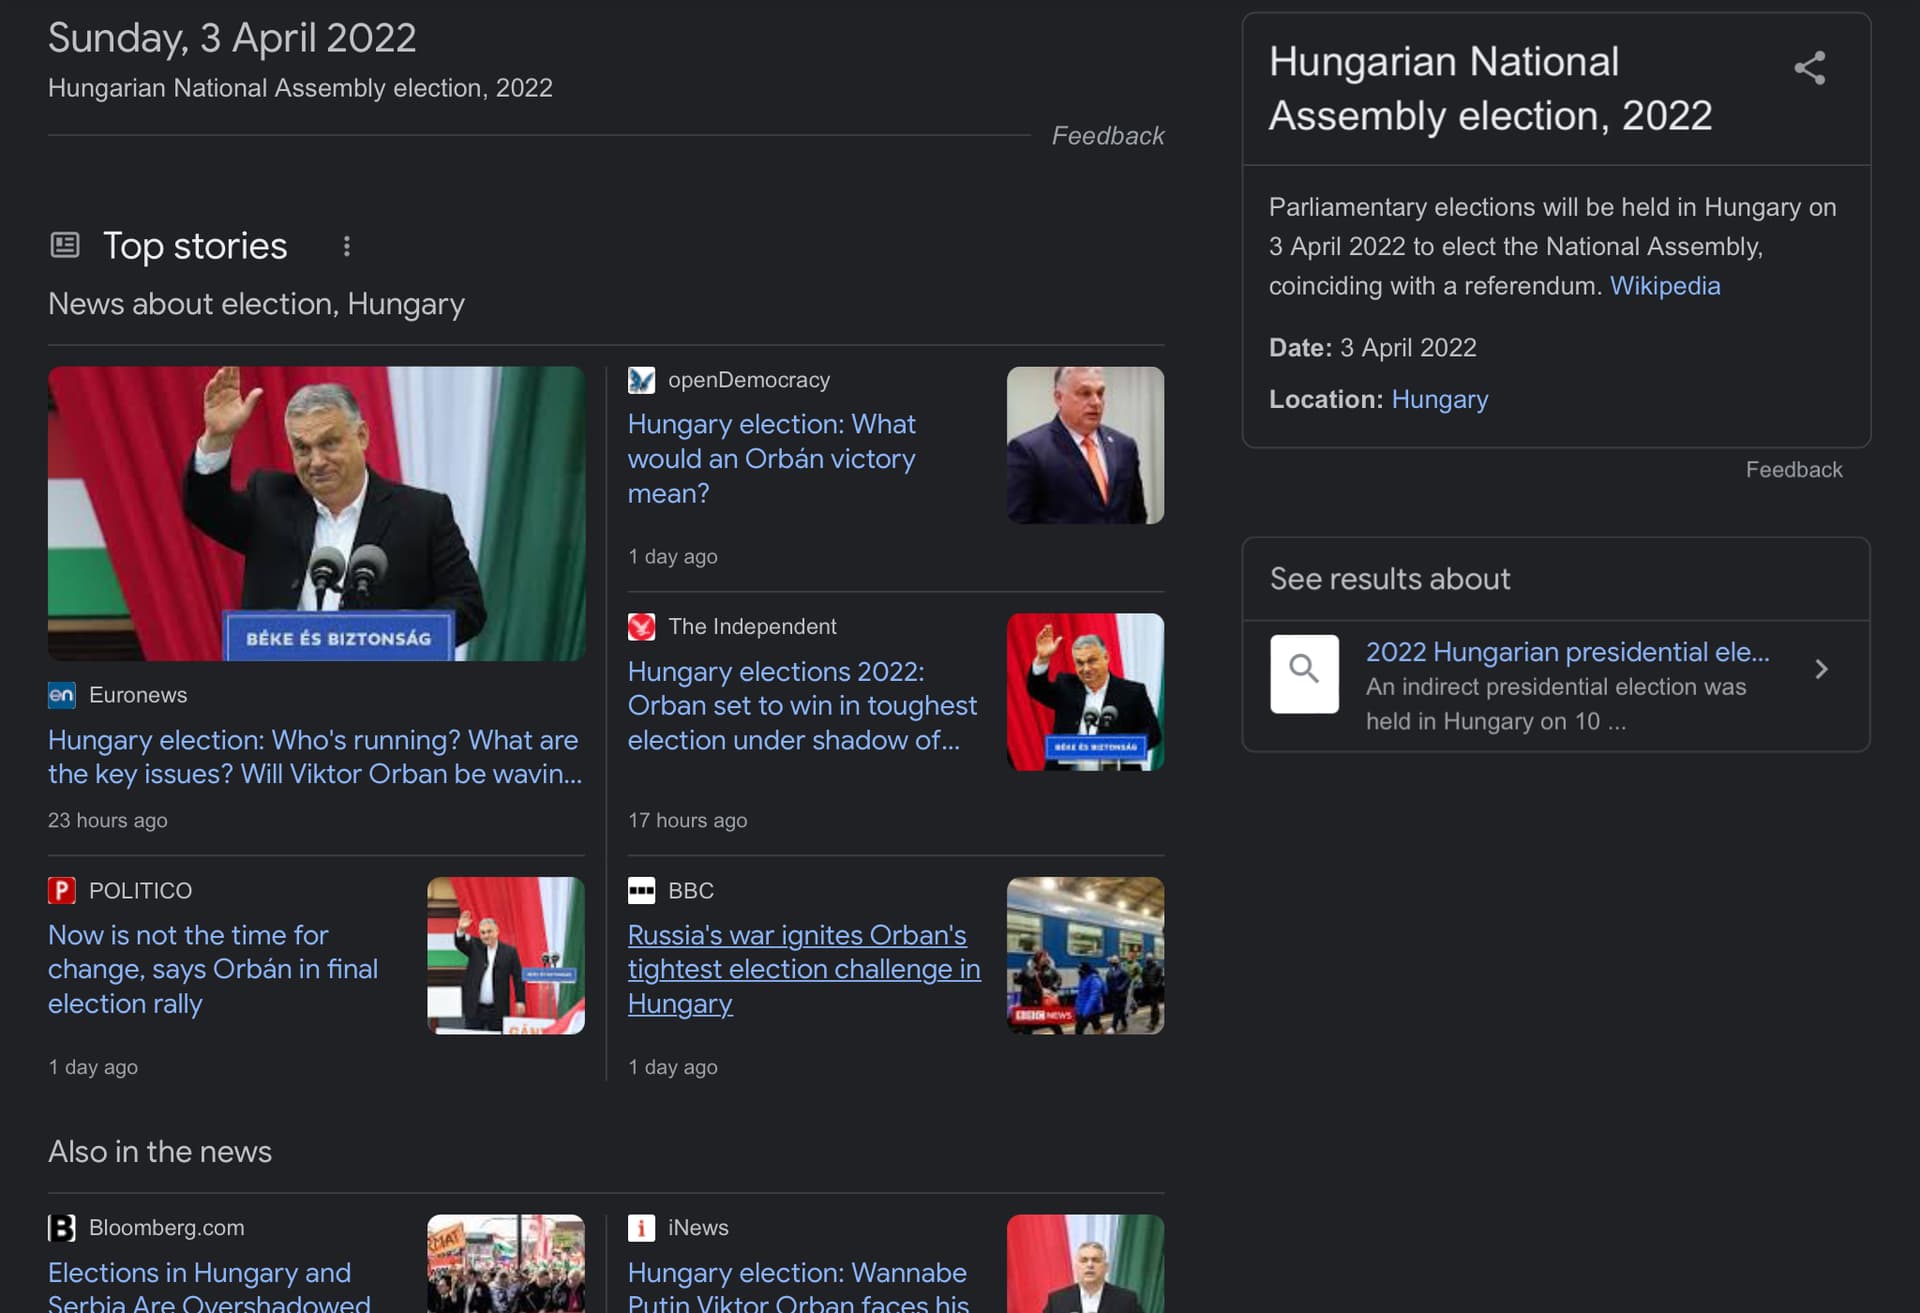Open Bloomberg 'Elections in Hungary and Serbia' headline

(209, 1286)
